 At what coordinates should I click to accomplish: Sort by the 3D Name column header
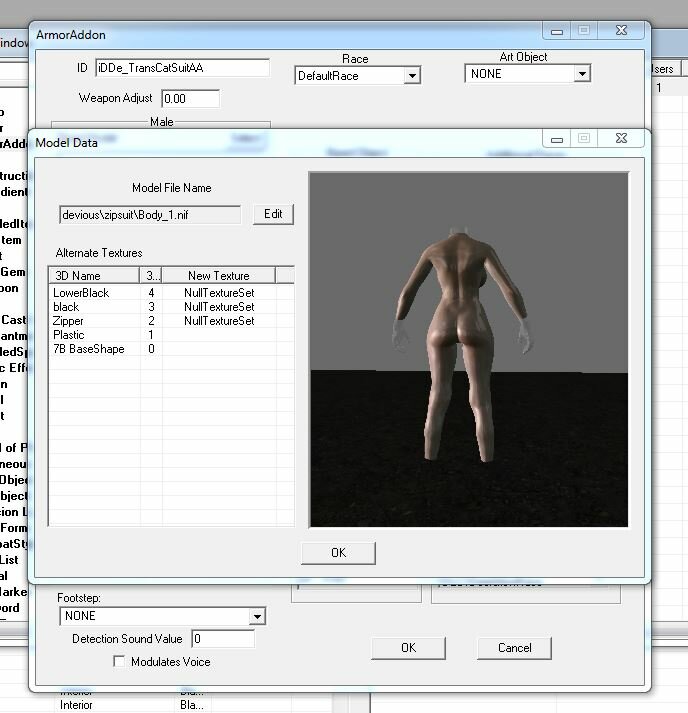(94, 276)
